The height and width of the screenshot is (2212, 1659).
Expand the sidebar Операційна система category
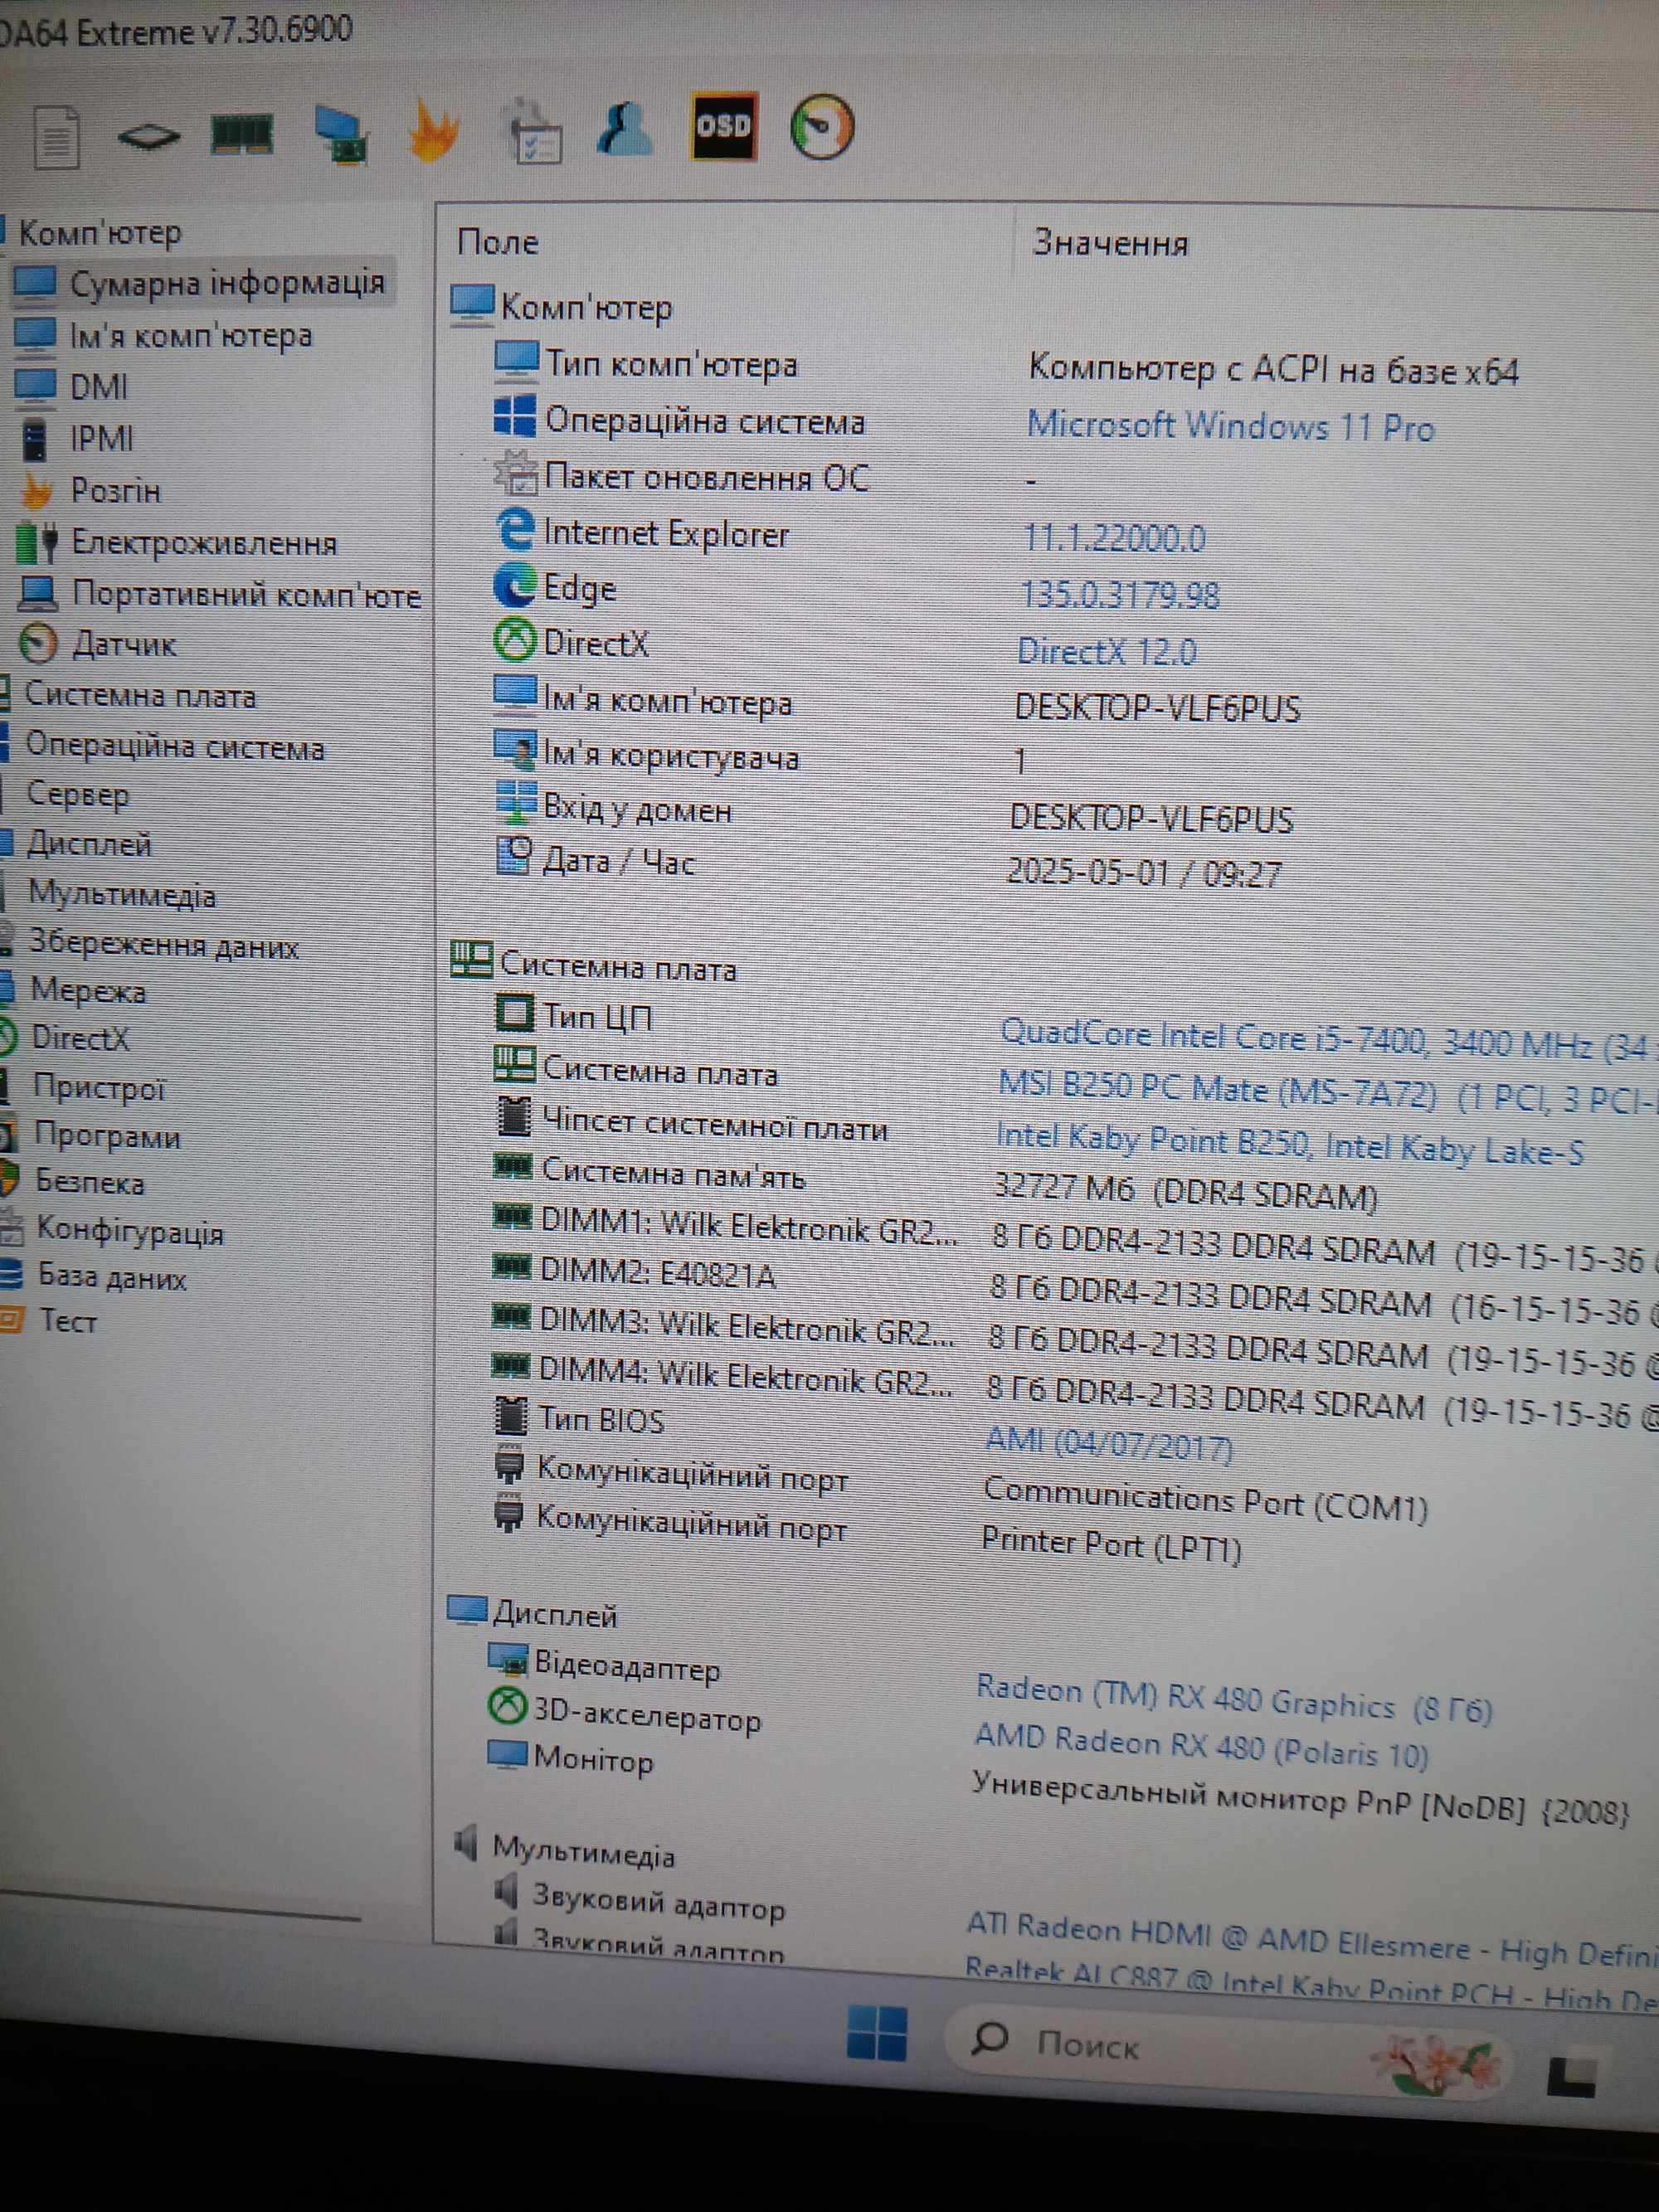click(x=174, y=746)
